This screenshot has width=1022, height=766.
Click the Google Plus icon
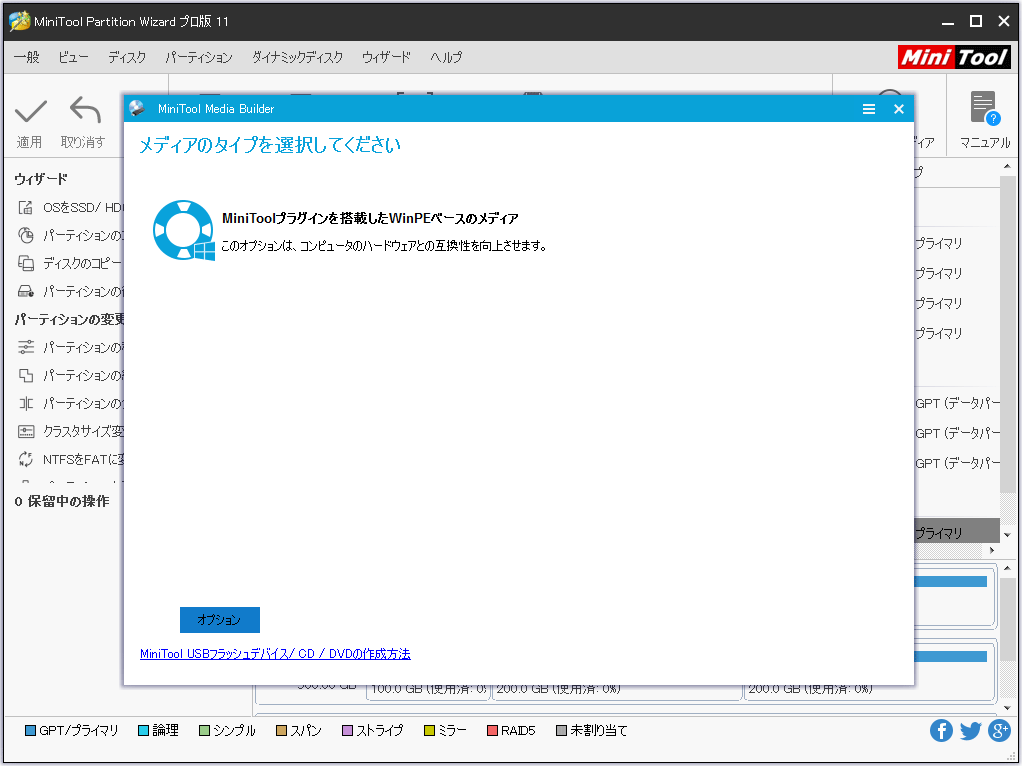pyautogui.click(x=999, y=731)
